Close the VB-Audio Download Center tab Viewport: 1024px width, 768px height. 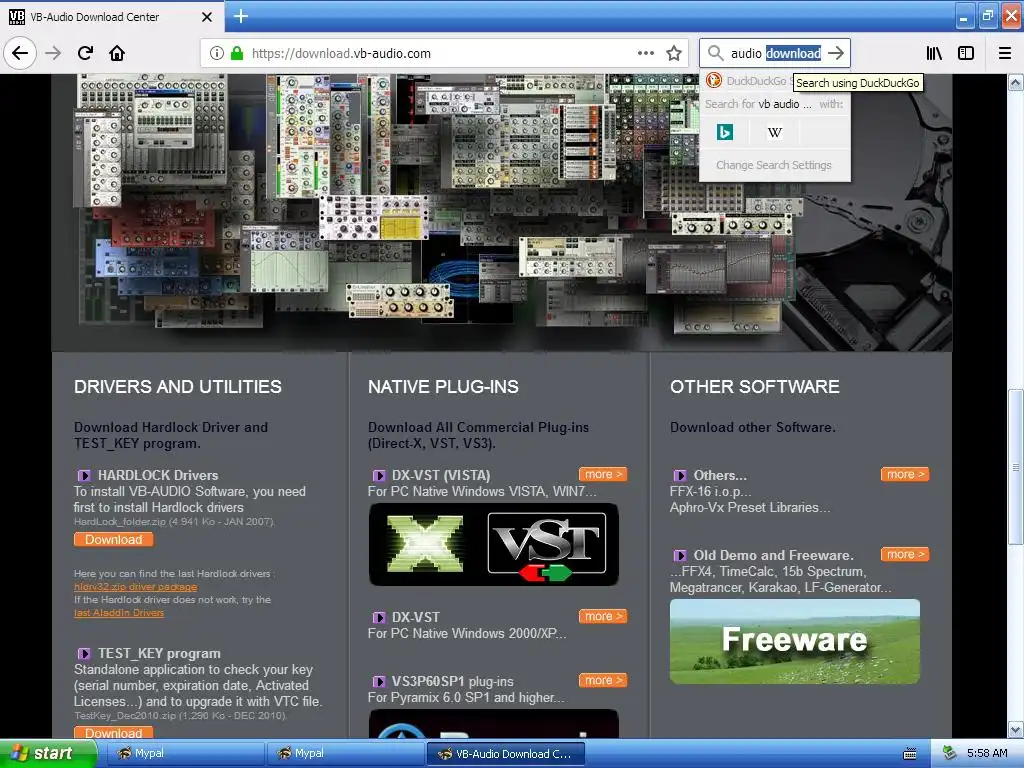point(206,17)
